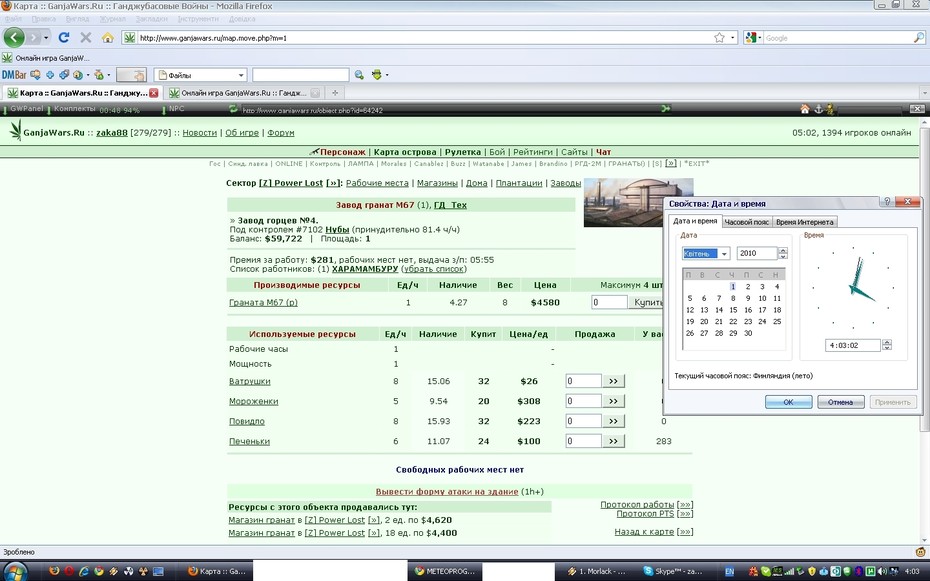The image size is (930, 581).
Task: Click the GWPanel green refresh arrows icon
Action: click(233, 109)
